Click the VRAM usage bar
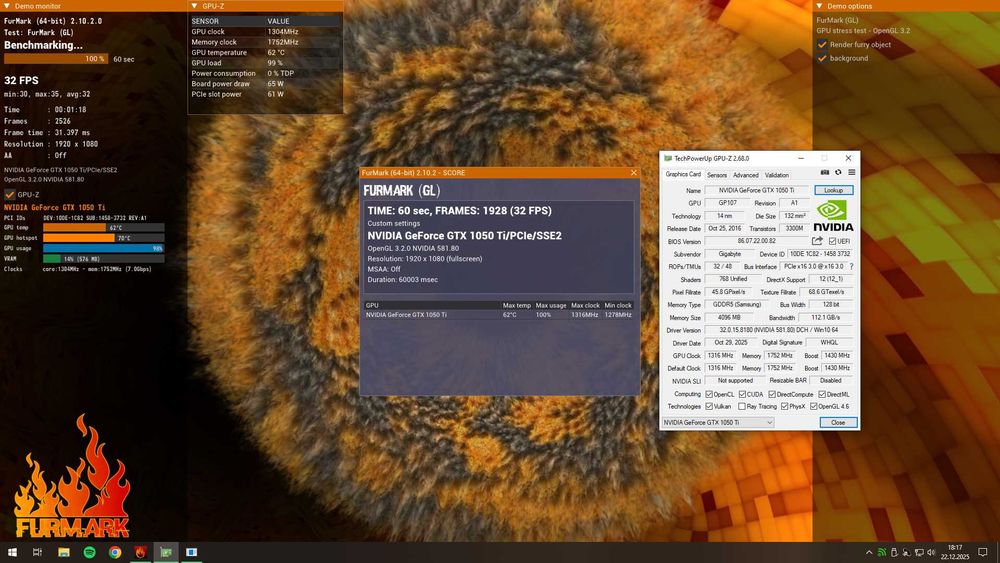The height and width of the screenshot is (563, 1000). coord(103,259)
